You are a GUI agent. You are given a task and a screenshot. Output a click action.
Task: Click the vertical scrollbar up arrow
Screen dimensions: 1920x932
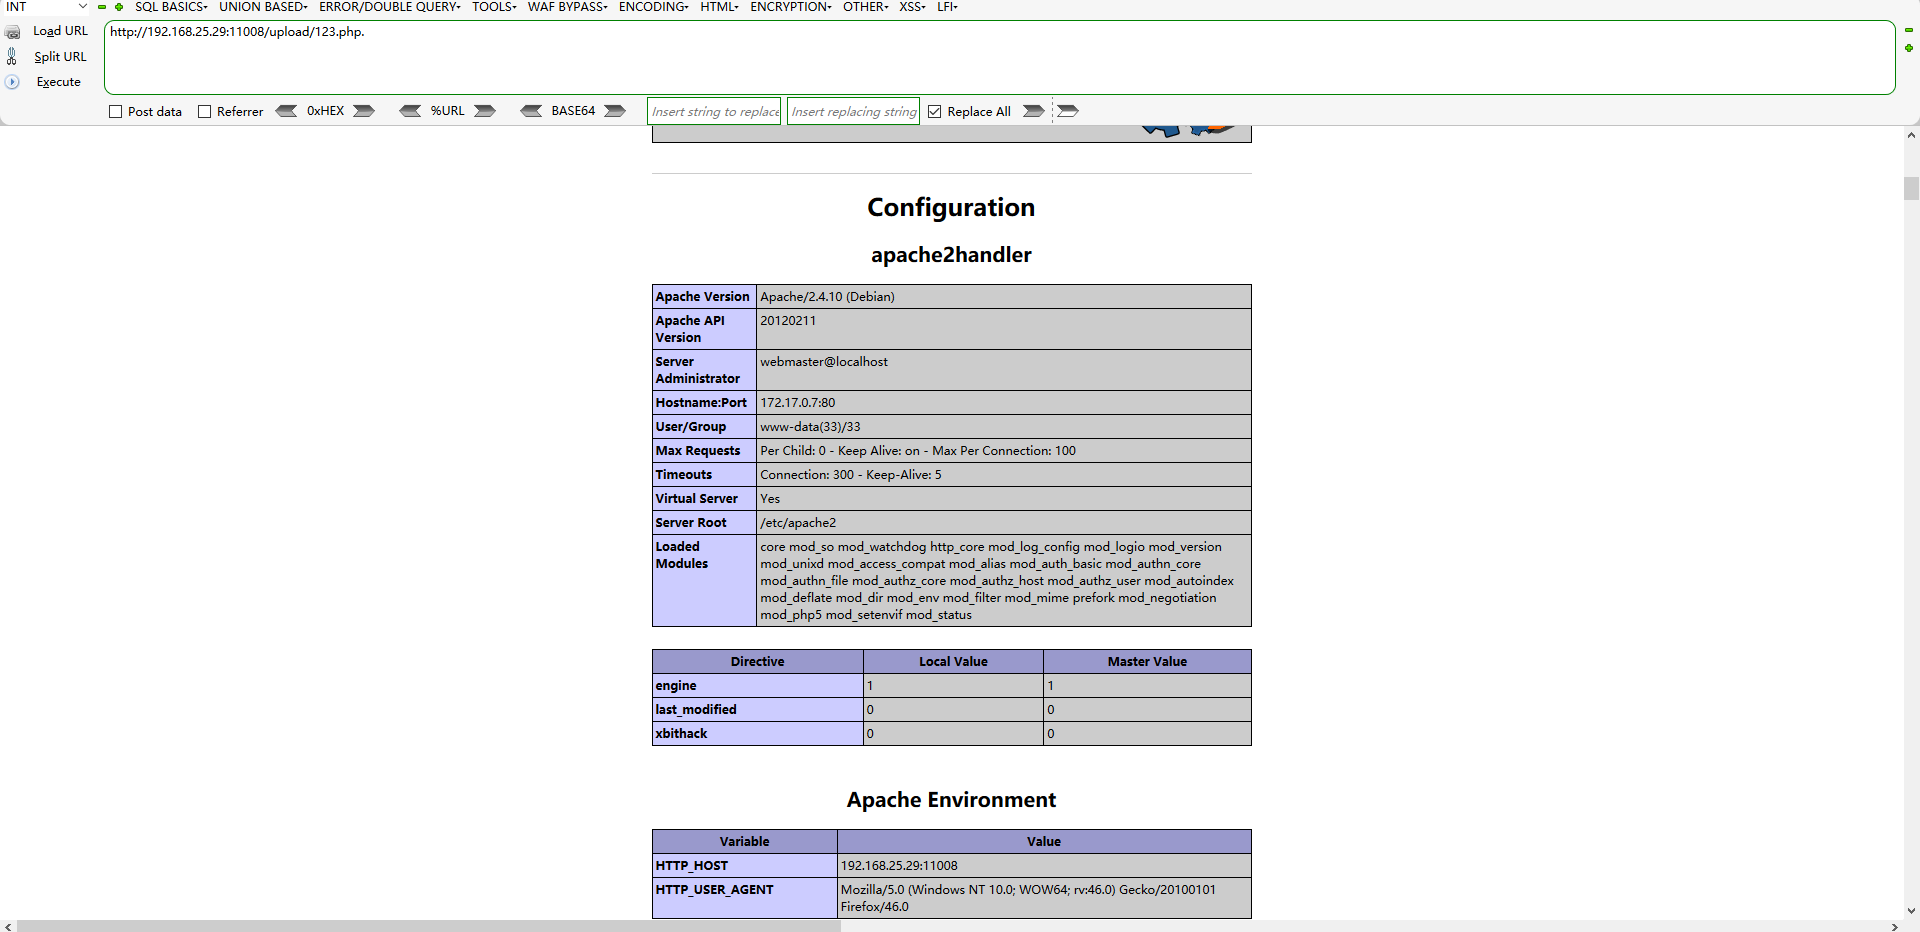(x=1911, y=135)
